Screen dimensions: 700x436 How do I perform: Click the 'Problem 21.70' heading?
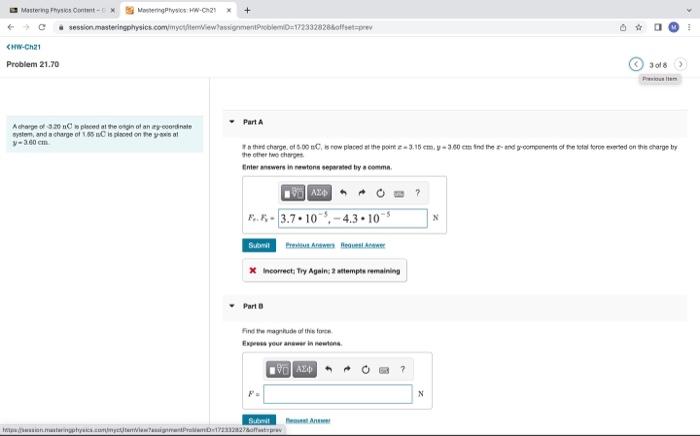tap(33, 64)
